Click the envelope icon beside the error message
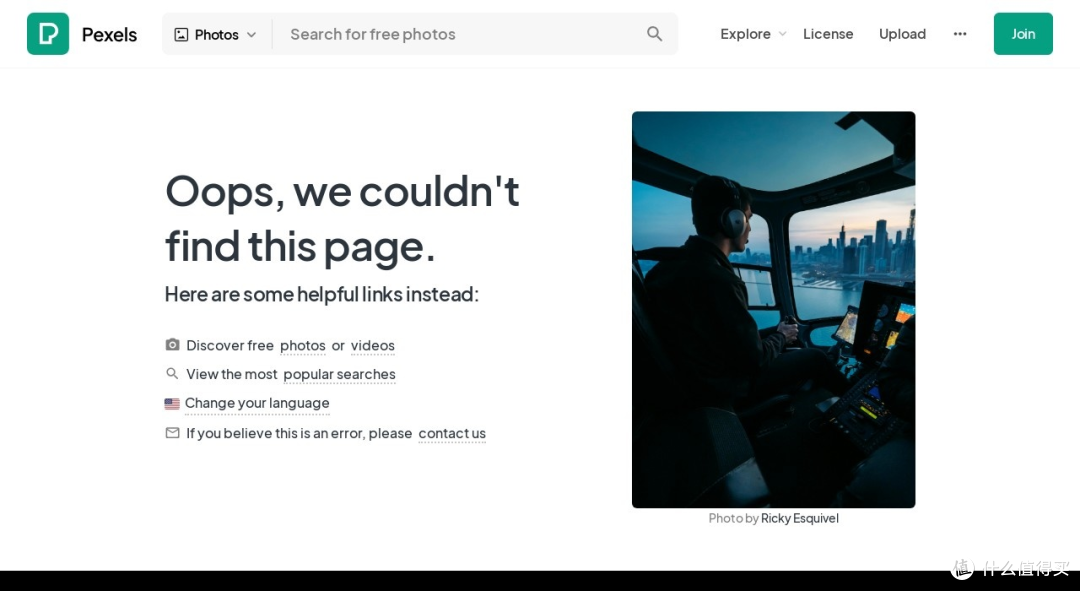This screenshot has height=591, width=1080. [x=172, y=433]
